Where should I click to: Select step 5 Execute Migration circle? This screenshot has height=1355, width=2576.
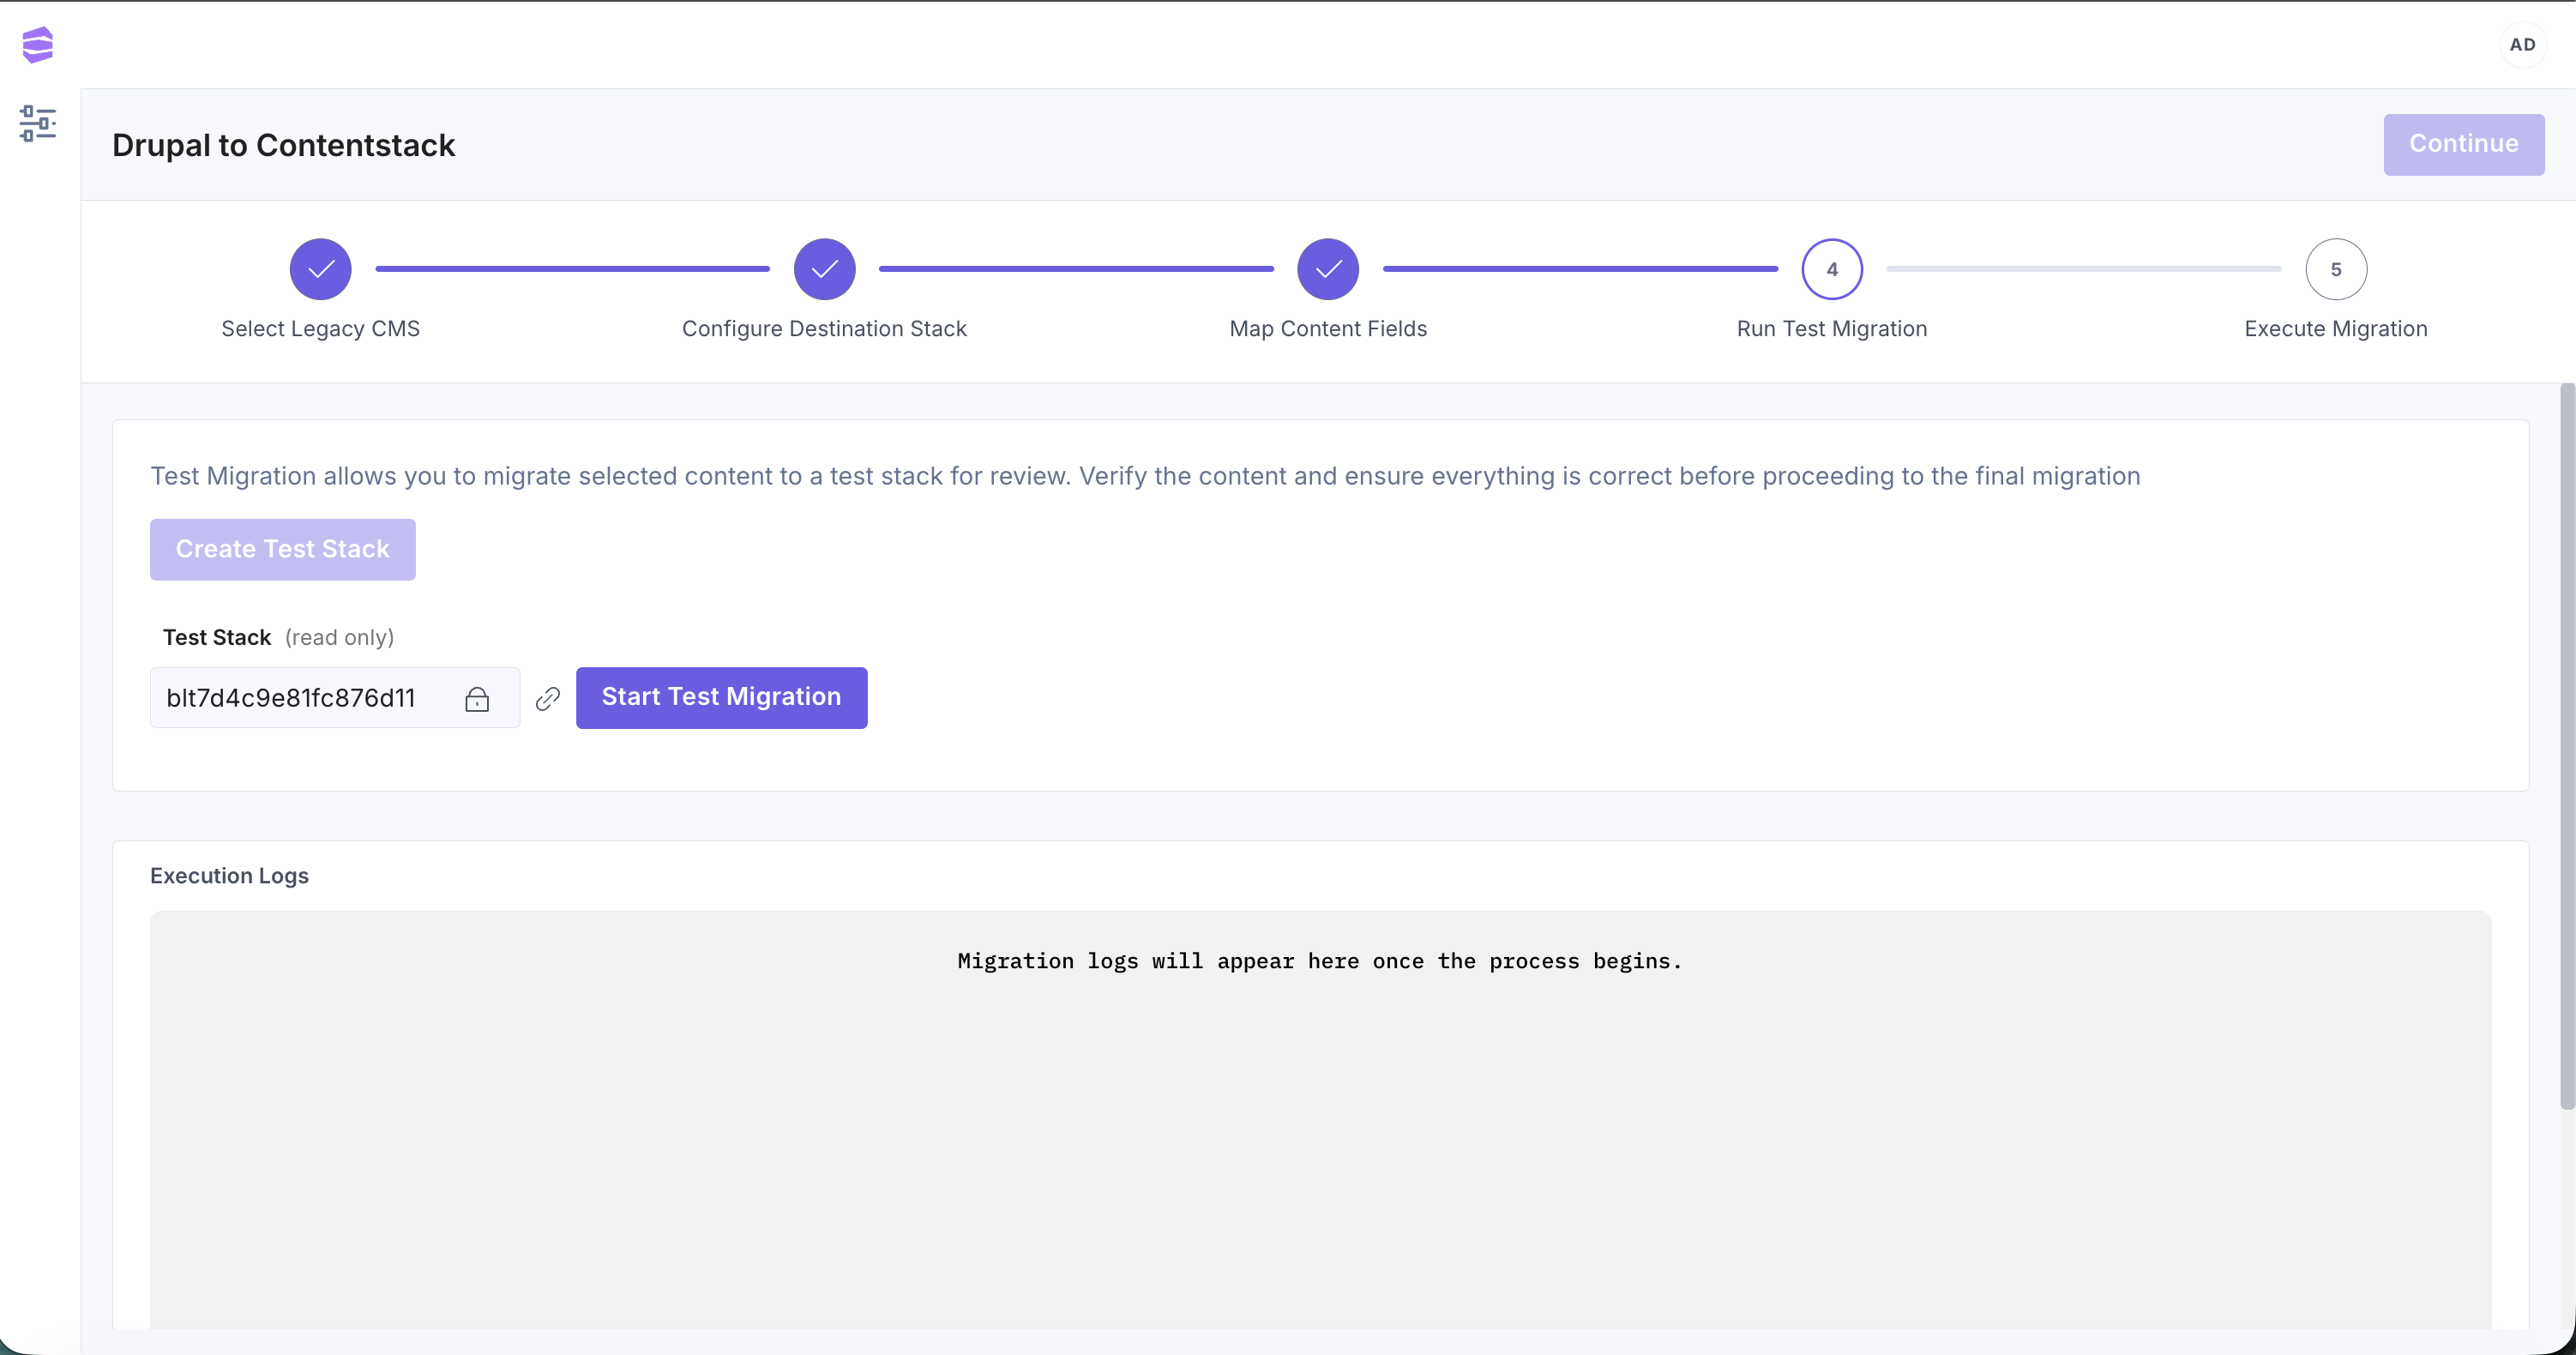point(2336,269)
